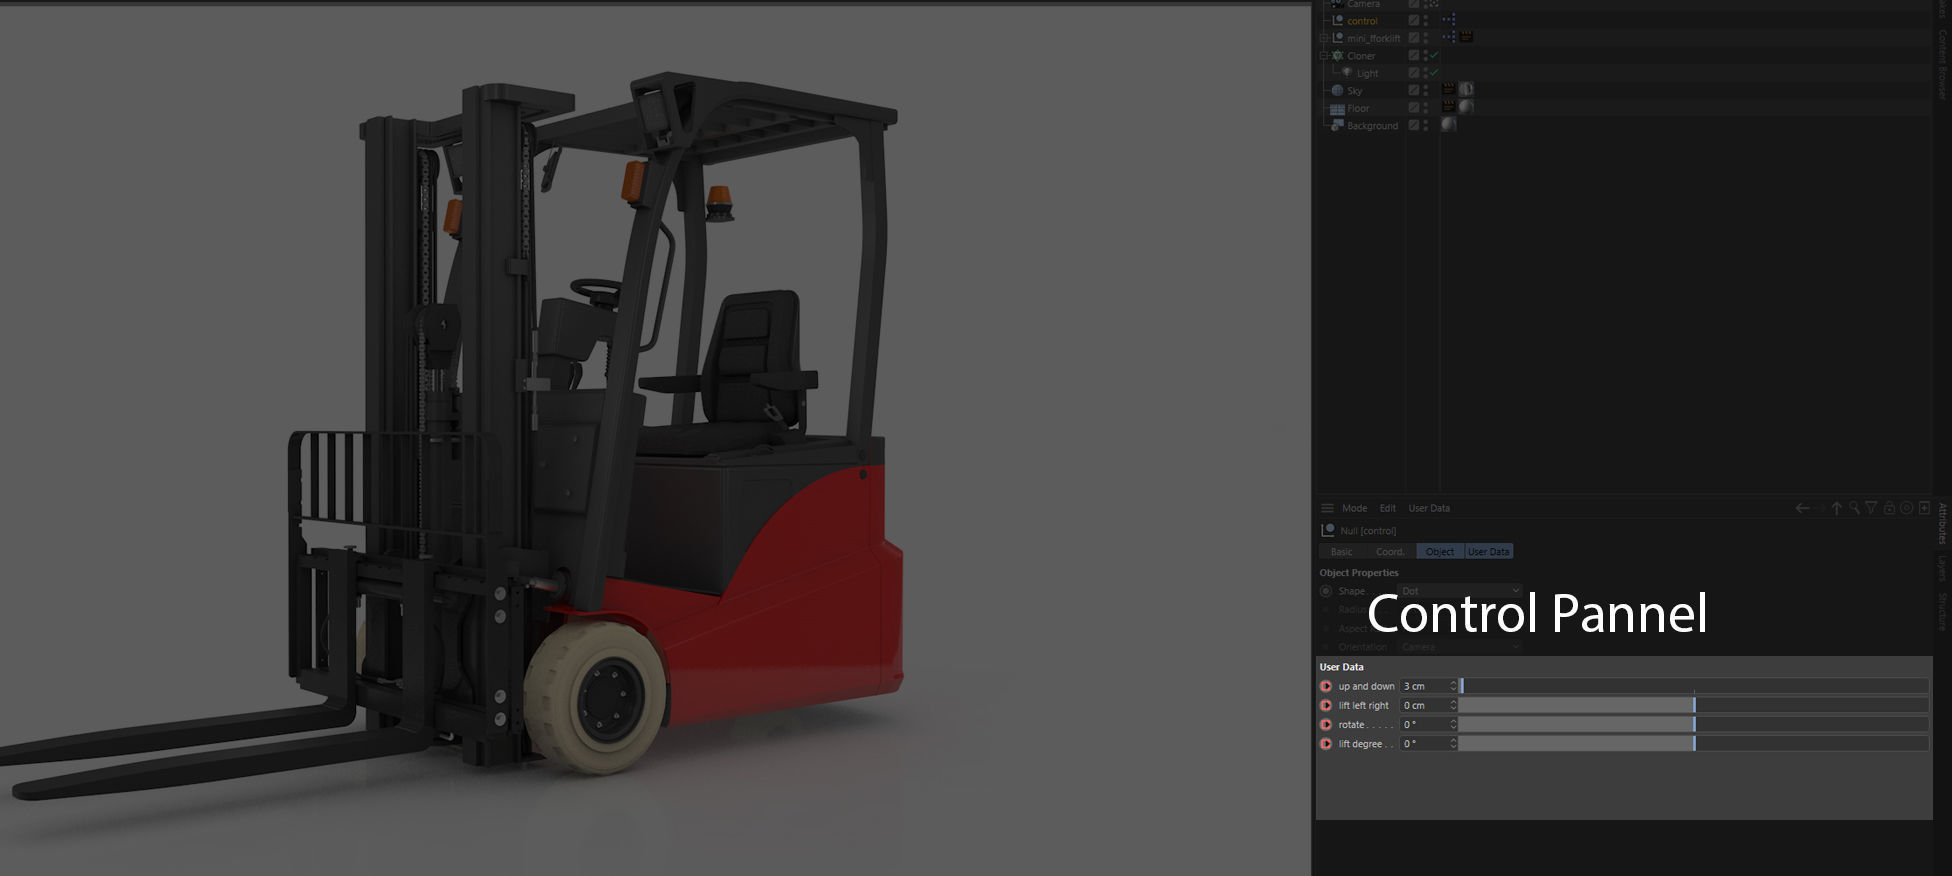Select the control null object icon

click(1338, 20)
